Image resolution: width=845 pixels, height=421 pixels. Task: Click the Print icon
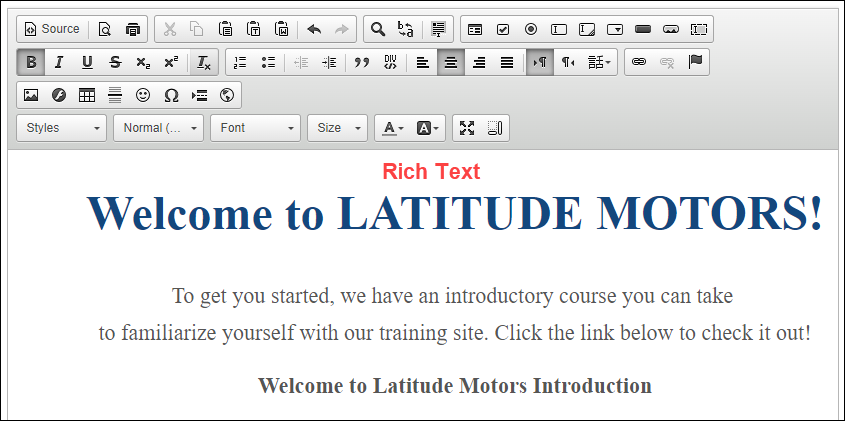point(133,29)
